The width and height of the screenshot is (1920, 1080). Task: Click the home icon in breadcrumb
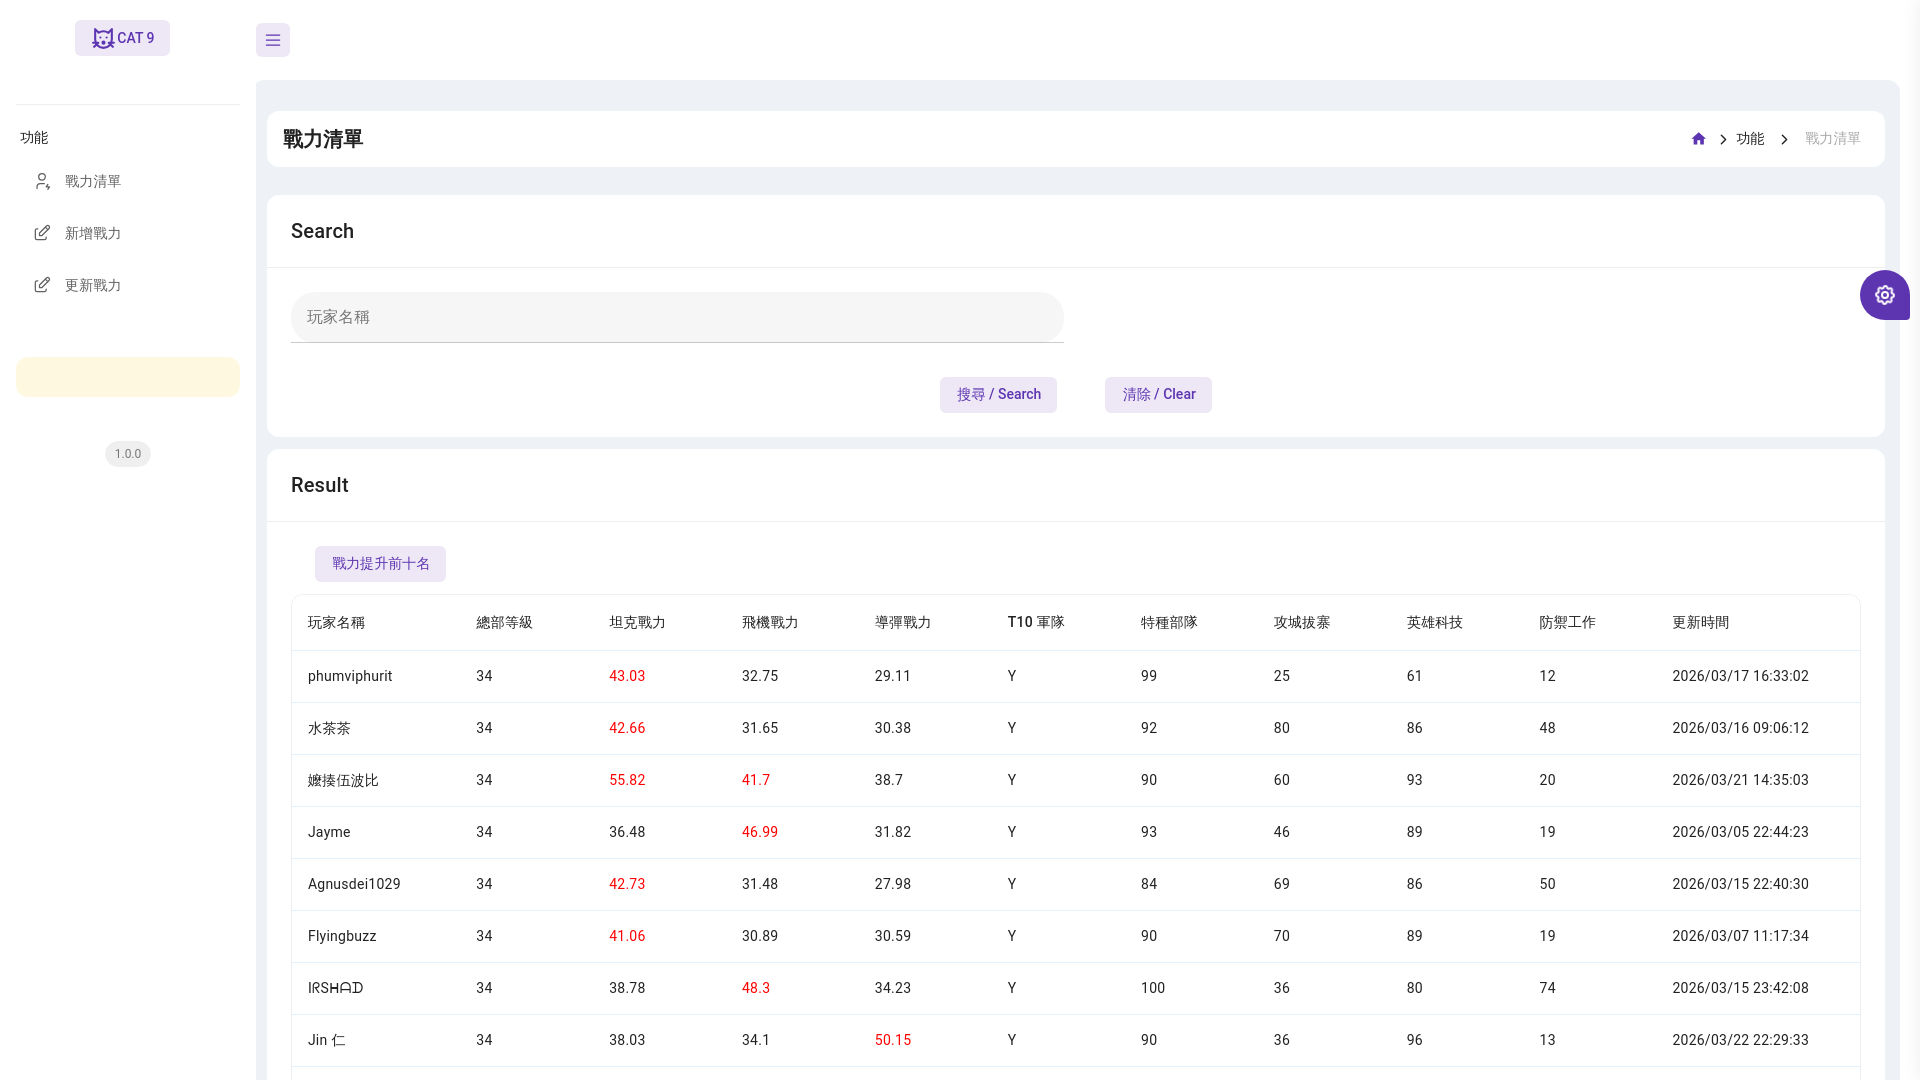click(x=1698, y=139)
